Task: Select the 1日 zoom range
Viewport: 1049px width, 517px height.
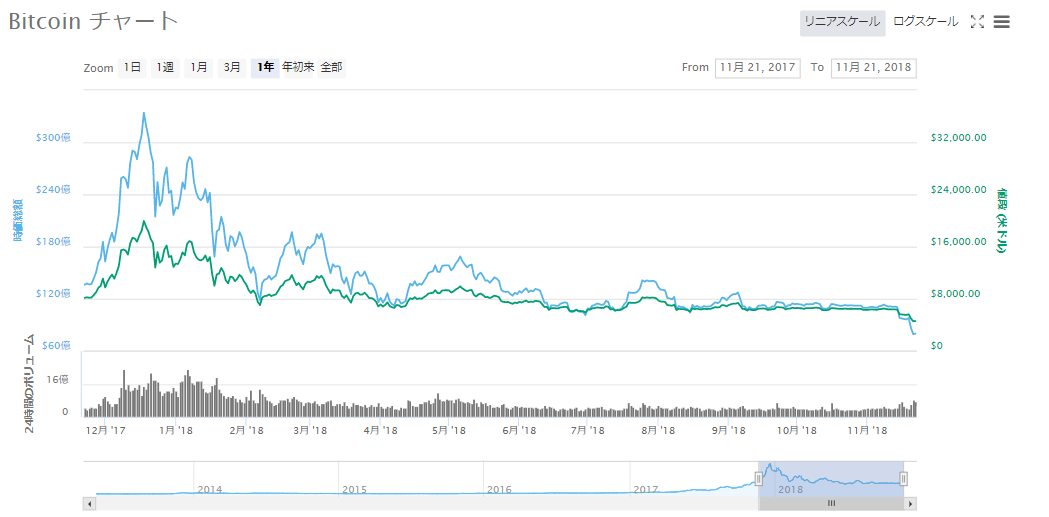Action: [132, 68]
